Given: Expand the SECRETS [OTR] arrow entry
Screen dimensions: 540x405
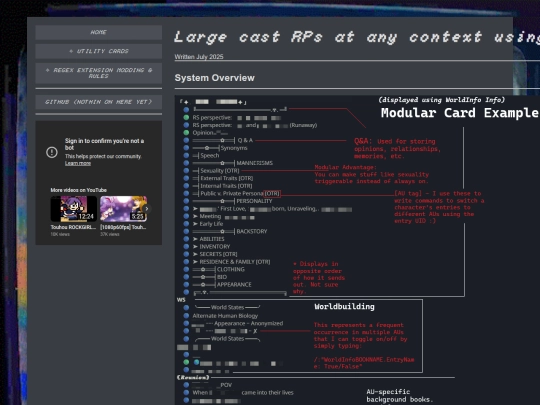Looking at the screenshot, I should coord(195,254).
